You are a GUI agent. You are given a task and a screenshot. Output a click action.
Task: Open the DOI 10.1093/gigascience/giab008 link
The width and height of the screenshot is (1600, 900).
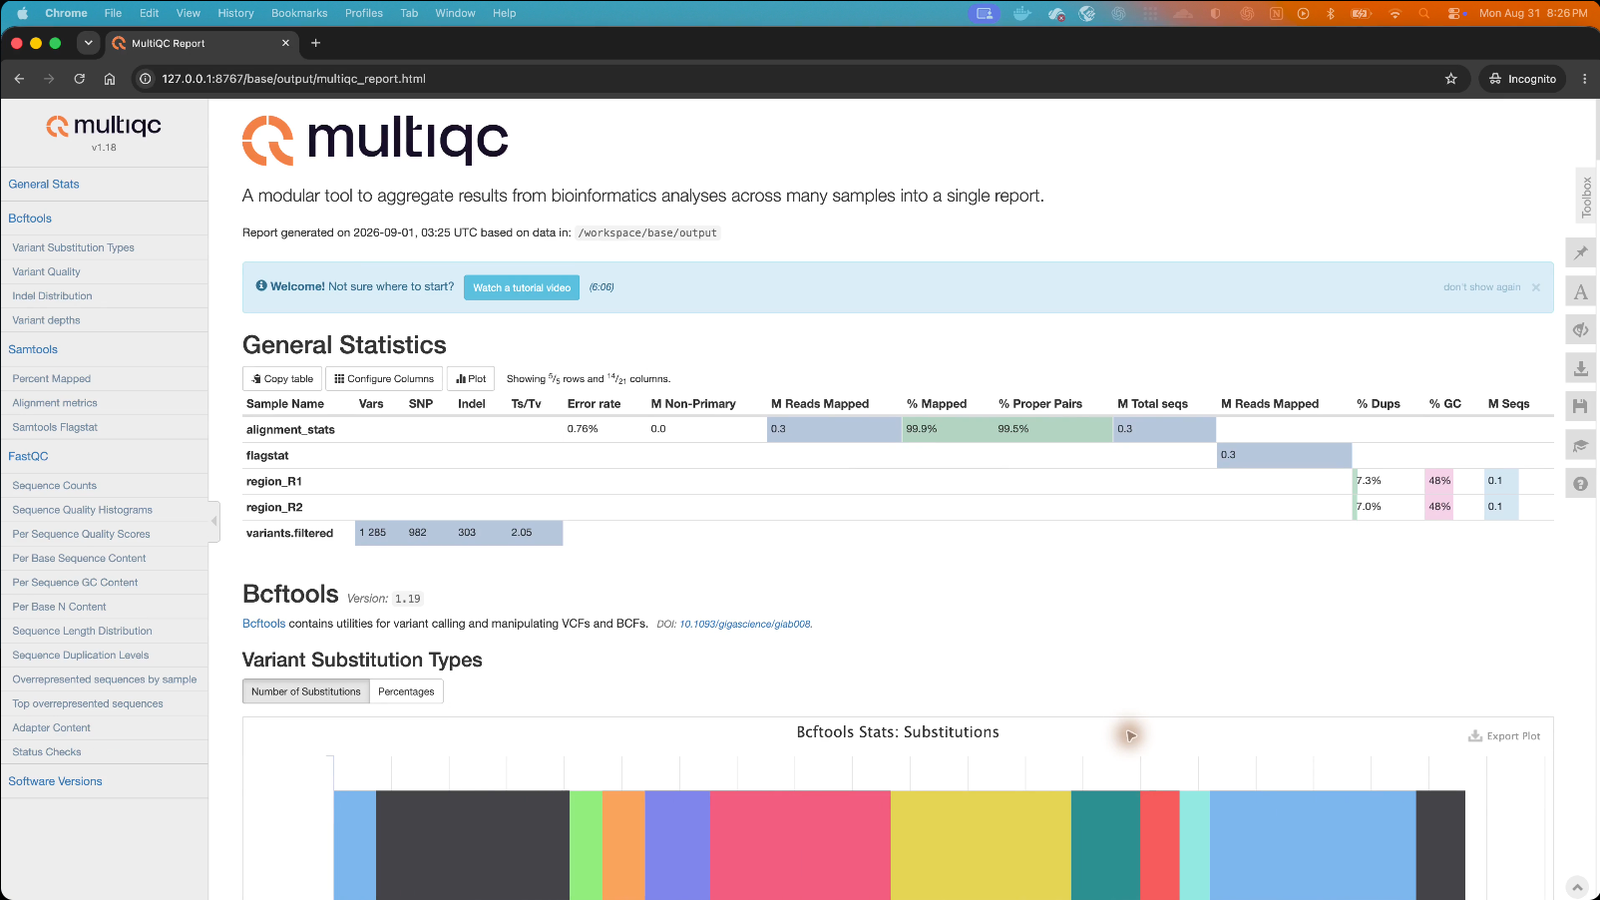(746, 624)
